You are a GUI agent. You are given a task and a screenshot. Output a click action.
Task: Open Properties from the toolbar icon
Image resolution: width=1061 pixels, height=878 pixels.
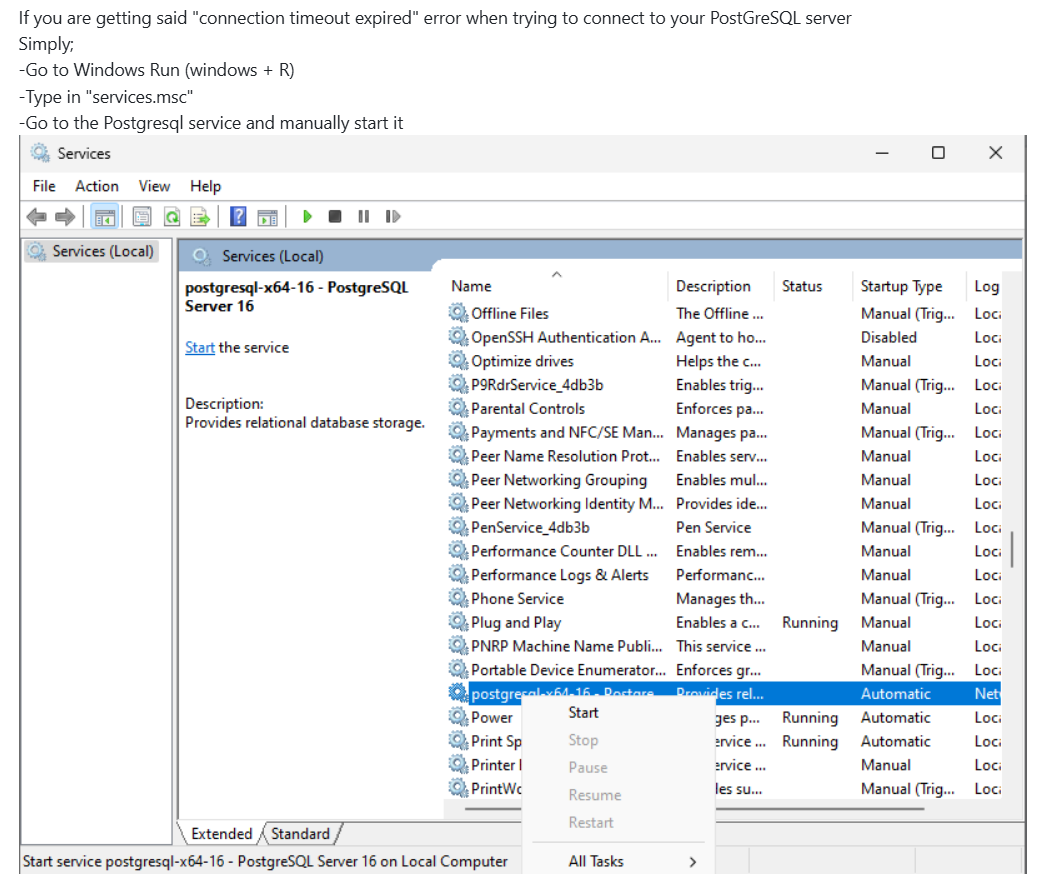click(x=142, y=216)
